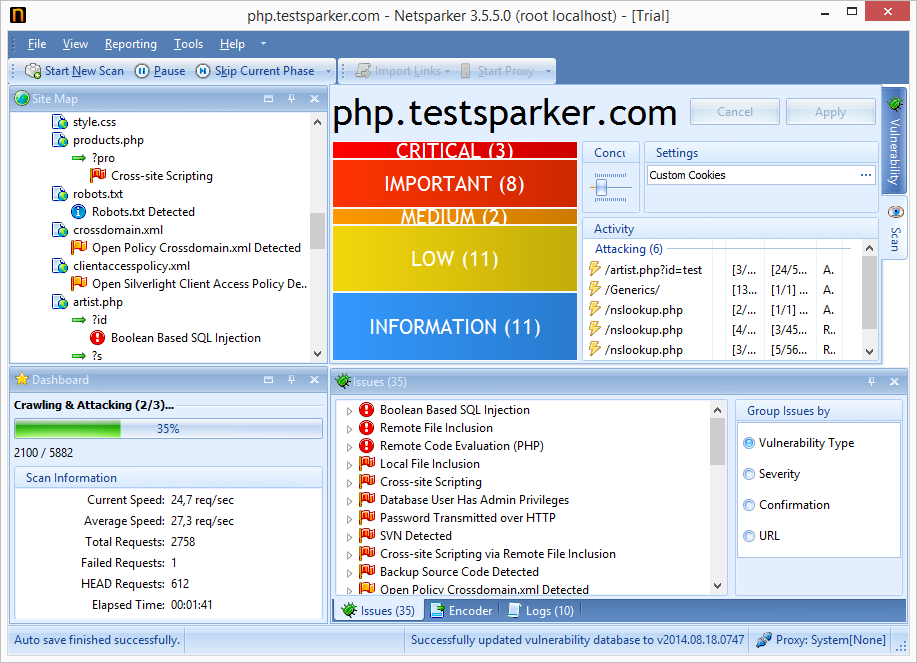Image resolution: width=917 pixels, height=663 pixels.
Task: Click the INFORMATION (11) severity bar
Action: (x=455, y=327)
